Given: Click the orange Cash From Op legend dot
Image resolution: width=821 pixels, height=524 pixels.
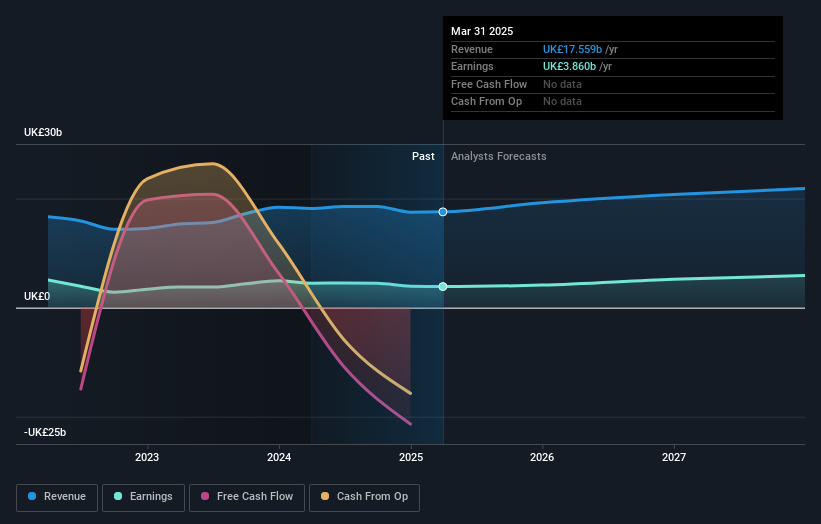Looking at the screenshot, I should pos(325,496).
